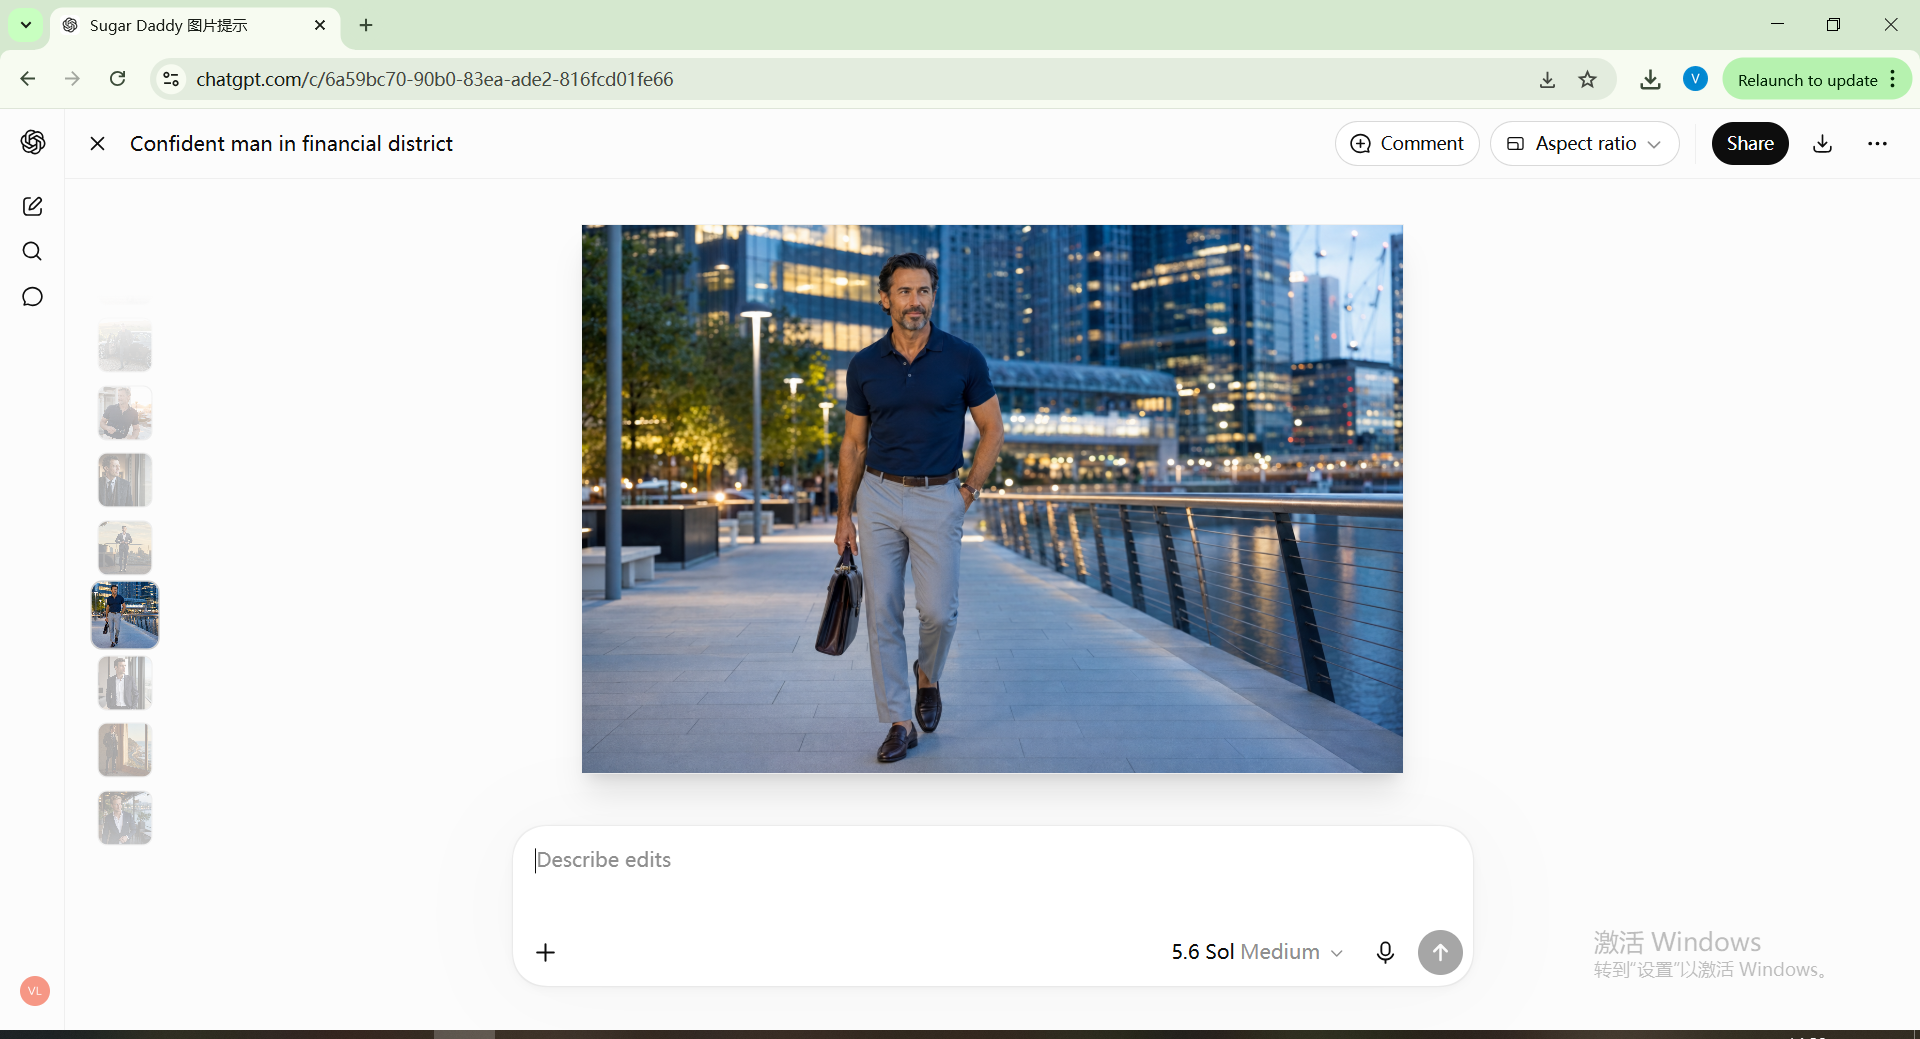Start a new chat with compose icon
Viewport: 1920px width, 1039px height.
pos(32,206)
